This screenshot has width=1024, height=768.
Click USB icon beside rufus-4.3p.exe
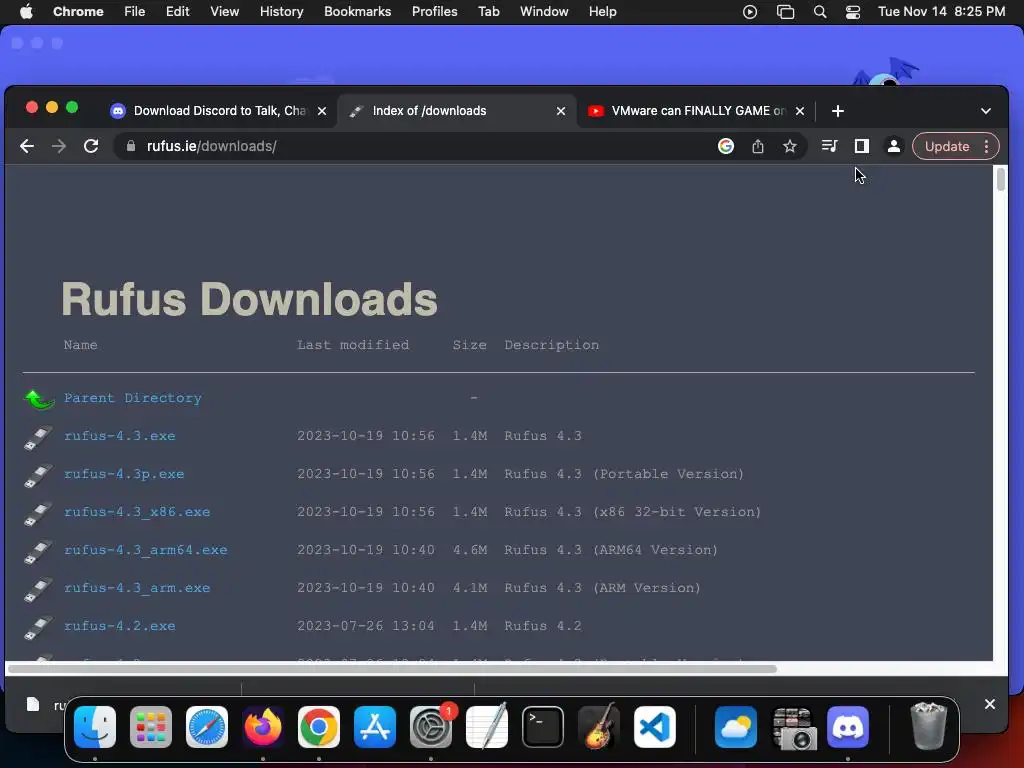[x=38, y=475]
